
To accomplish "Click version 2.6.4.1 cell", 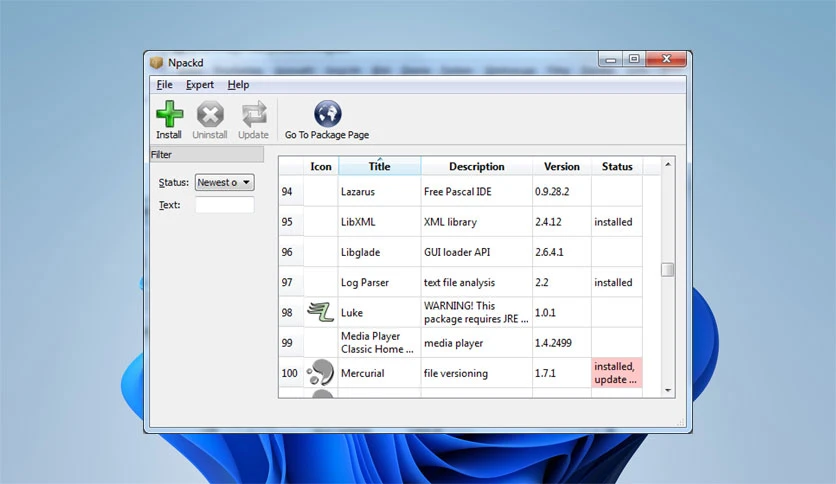I will (x=561, y=252).
